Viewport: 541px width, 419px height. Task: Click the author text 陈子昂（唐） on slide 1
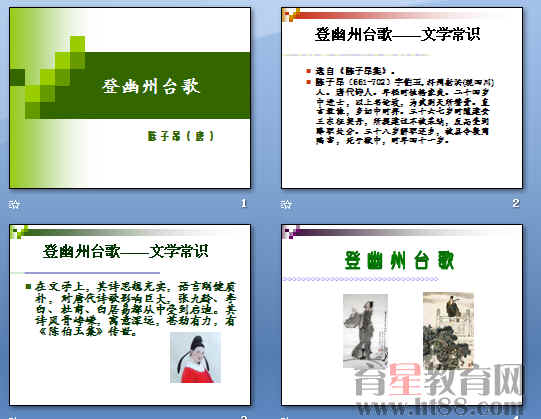point(181,136)
